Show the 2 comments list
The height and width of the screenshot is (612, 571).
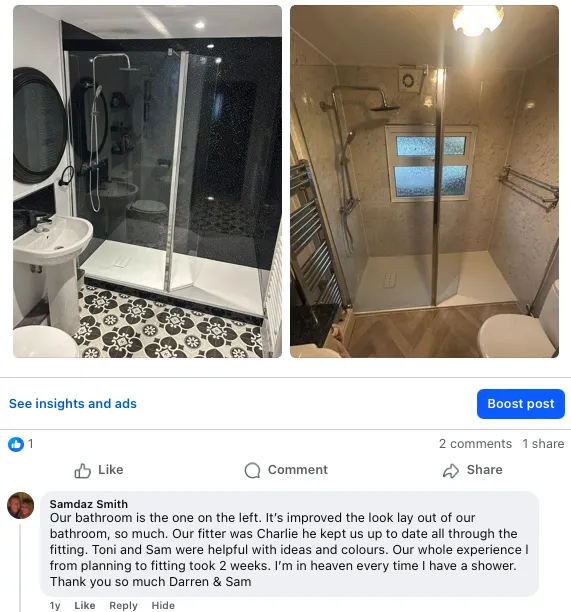(475, 444)
